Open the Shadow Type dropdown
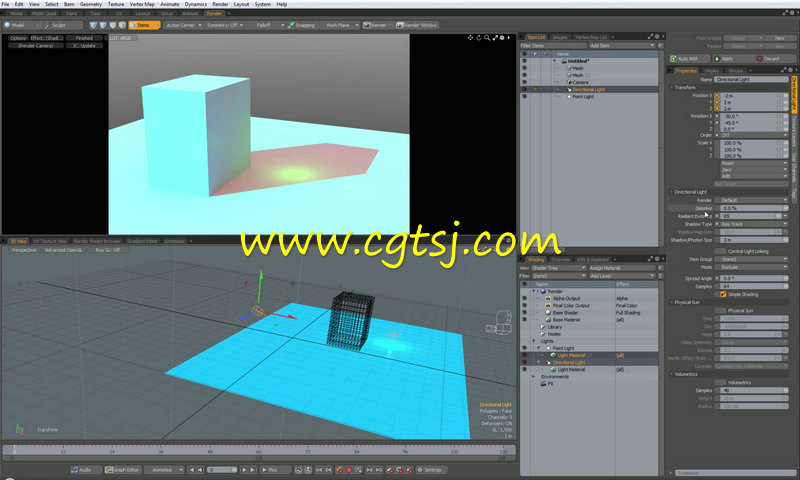 tap(754, 224)
